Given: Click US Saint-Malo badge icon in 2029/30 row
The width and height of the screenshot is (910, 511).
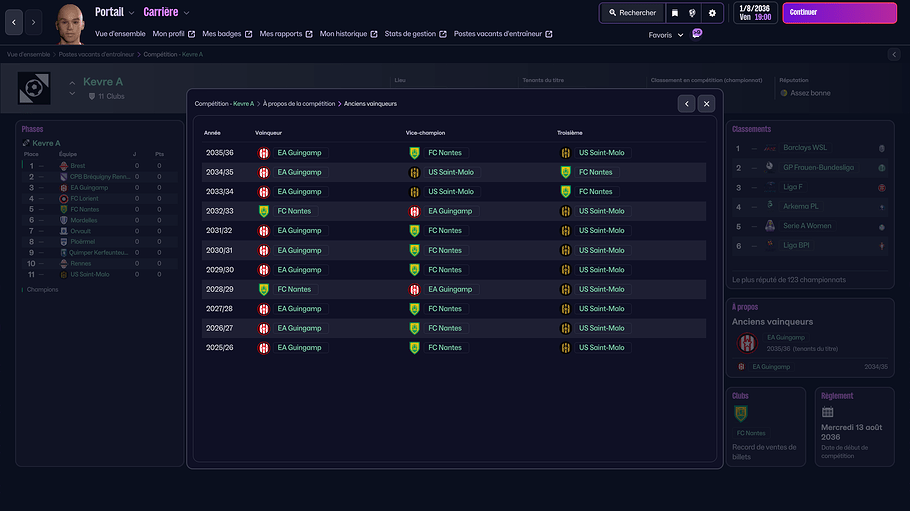Looking at the screenshot, I should point(565,270).
